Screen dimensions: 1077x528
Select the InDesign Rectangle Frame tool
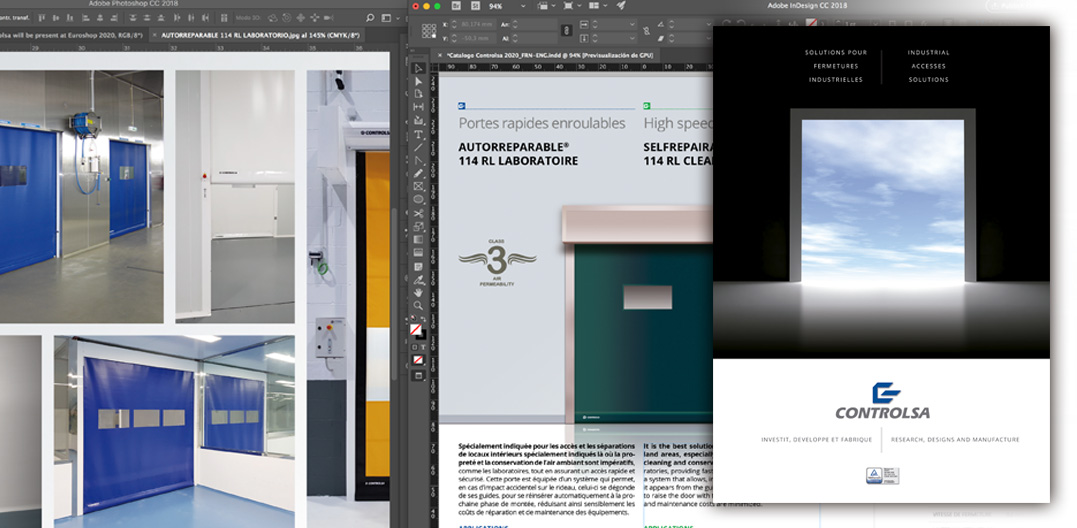[x=418, y=186]
